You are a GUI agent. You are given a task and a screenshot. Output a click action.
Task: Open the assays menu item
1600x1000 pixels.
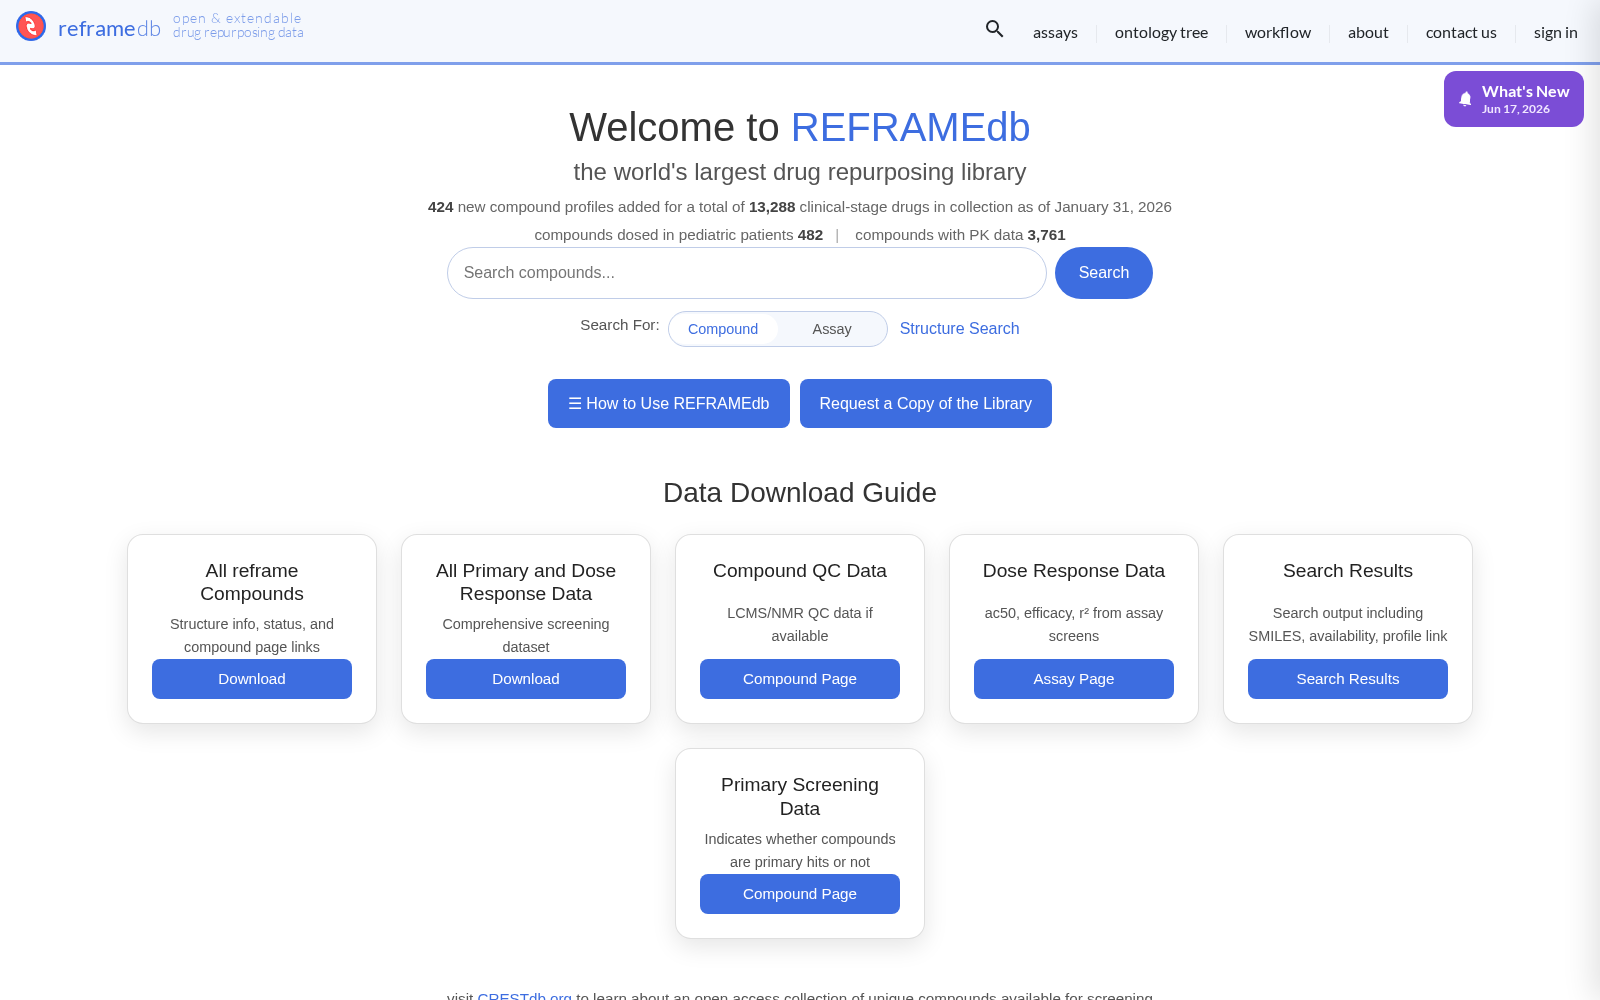1055,33
